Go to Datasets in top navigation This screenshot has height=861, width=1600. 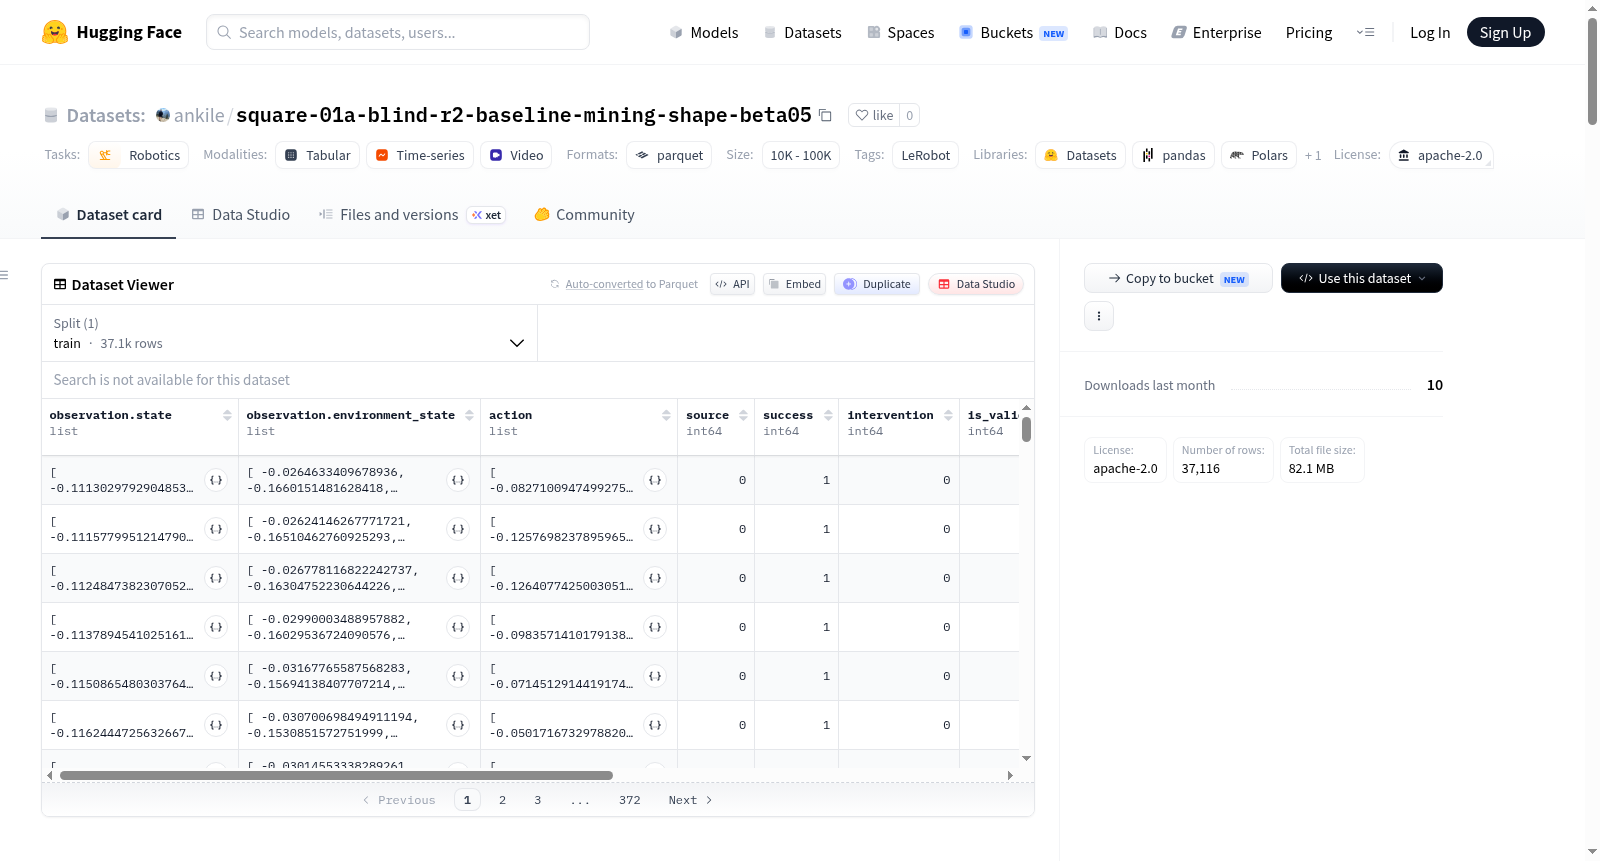[x=803, y=32]
